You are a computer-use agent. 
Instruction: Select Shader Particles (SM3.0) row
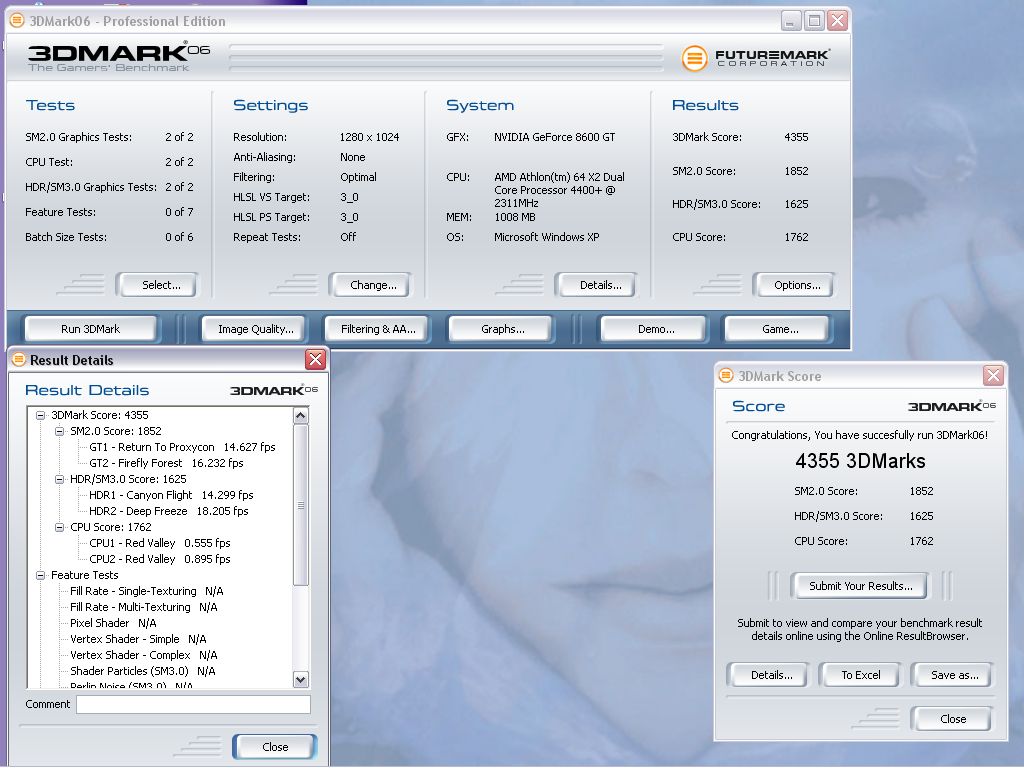click(x=142, y=671)
